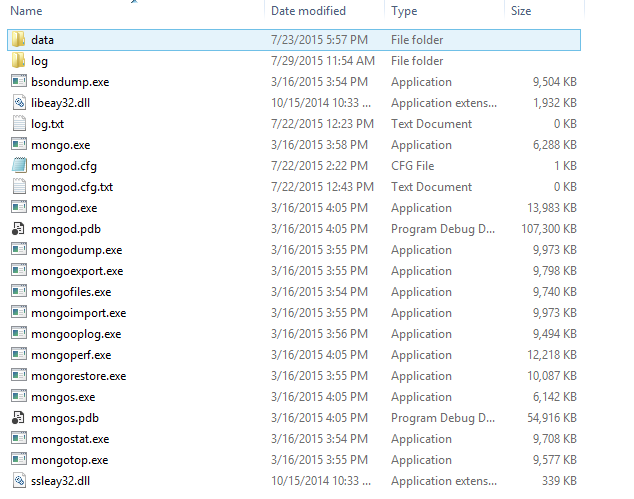Click the 12,218 KB size of mongoperf.exe
The width and height of the screenshot is (634, 499).
pos(552,355)
